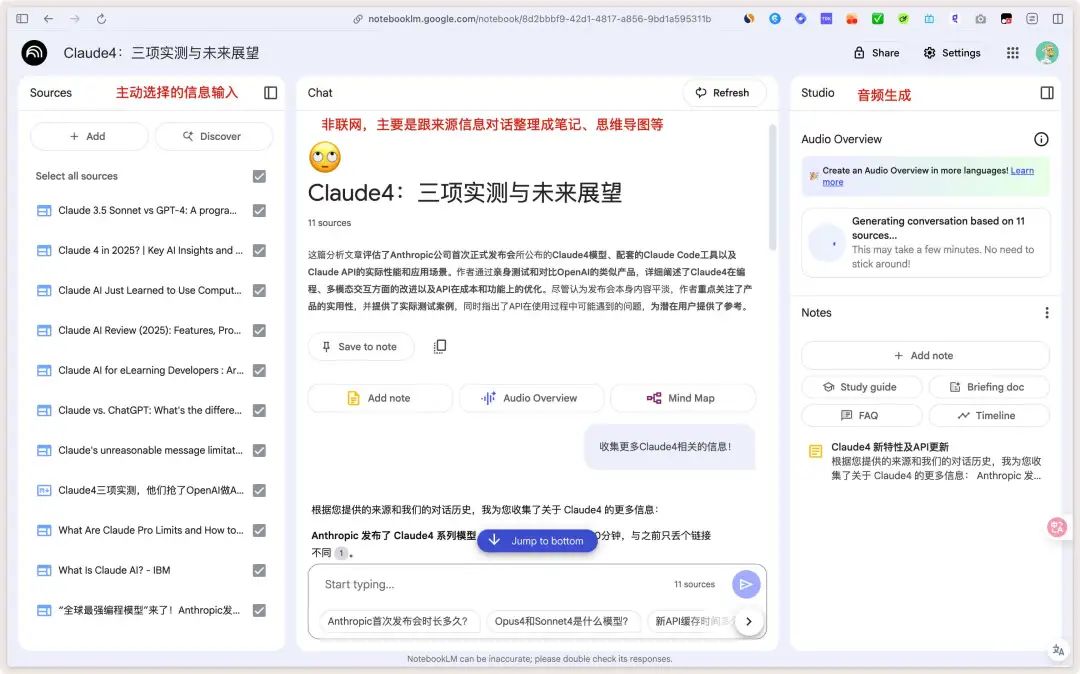
Task: Open the Google apps grid
Action: [1012, 52]
